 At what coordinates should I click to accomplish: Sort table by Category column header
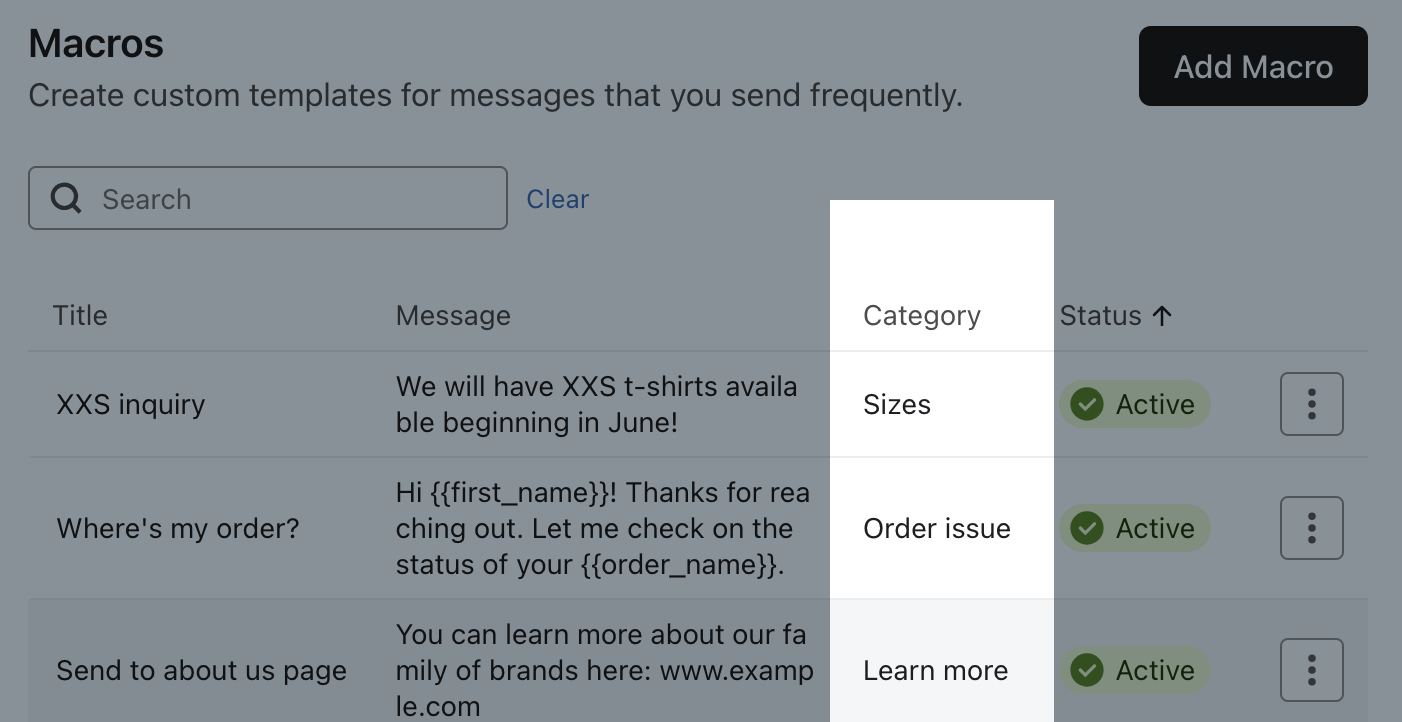pyautogui.click(x=921, y=316)
